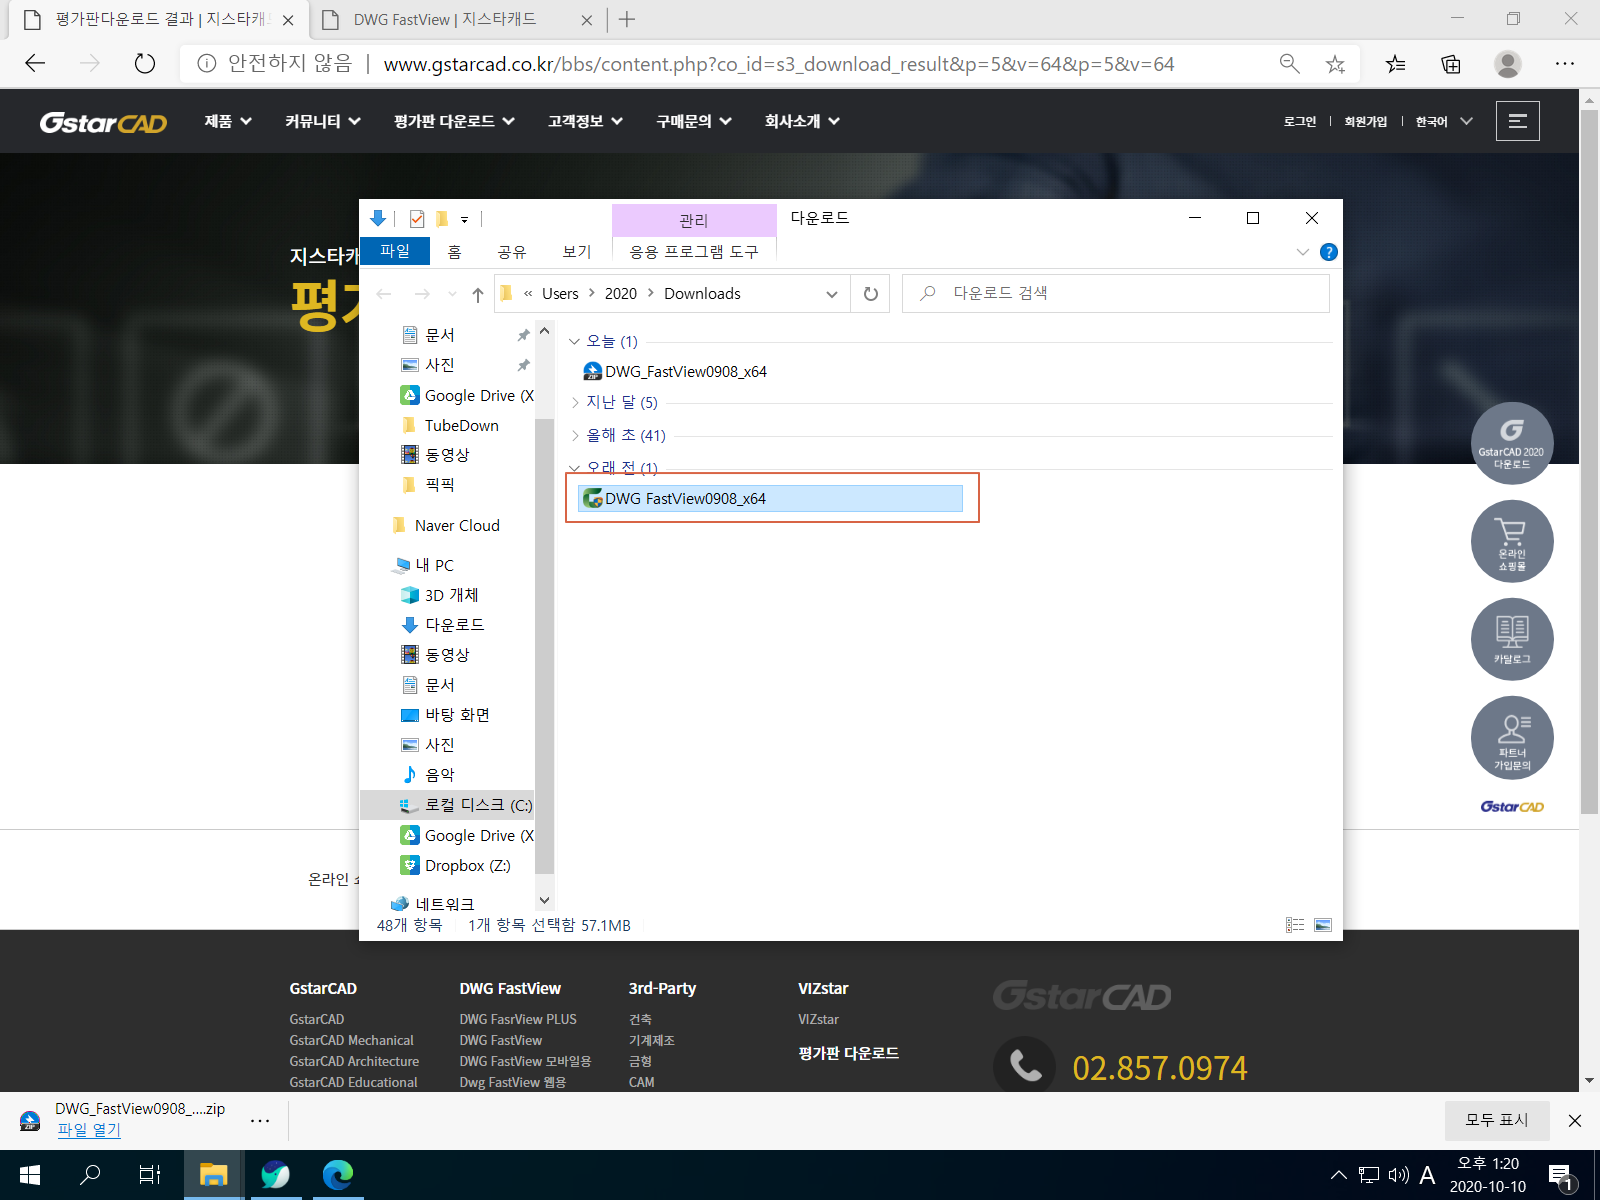Select 바탕 화면 under 내 PC
Viewport: 1600px width, 1200px height.
pyautogui.click(x=446, y=715)
